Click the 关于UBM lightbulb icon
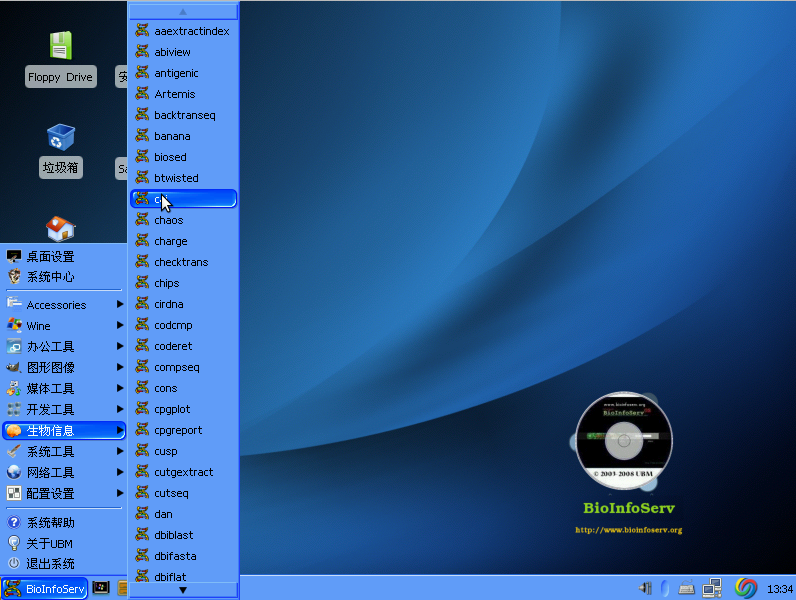 click(14, 543)
